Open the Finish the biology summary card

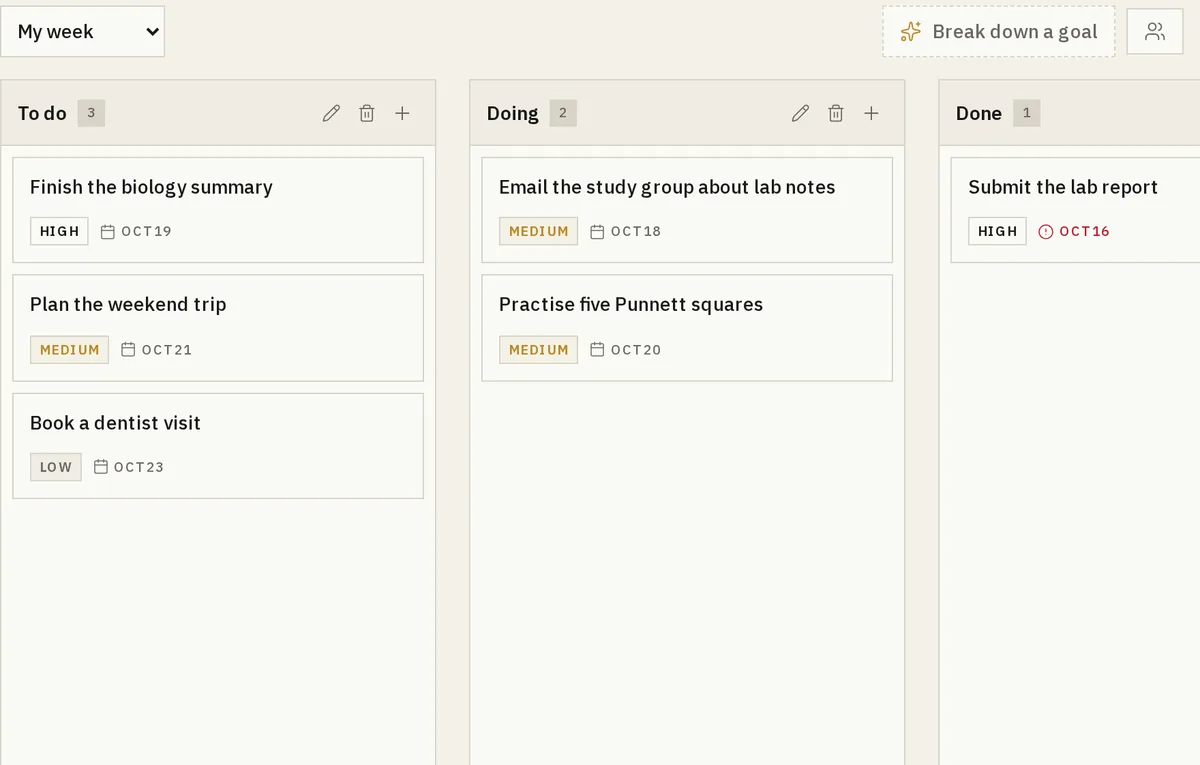[x=218, y=210]
